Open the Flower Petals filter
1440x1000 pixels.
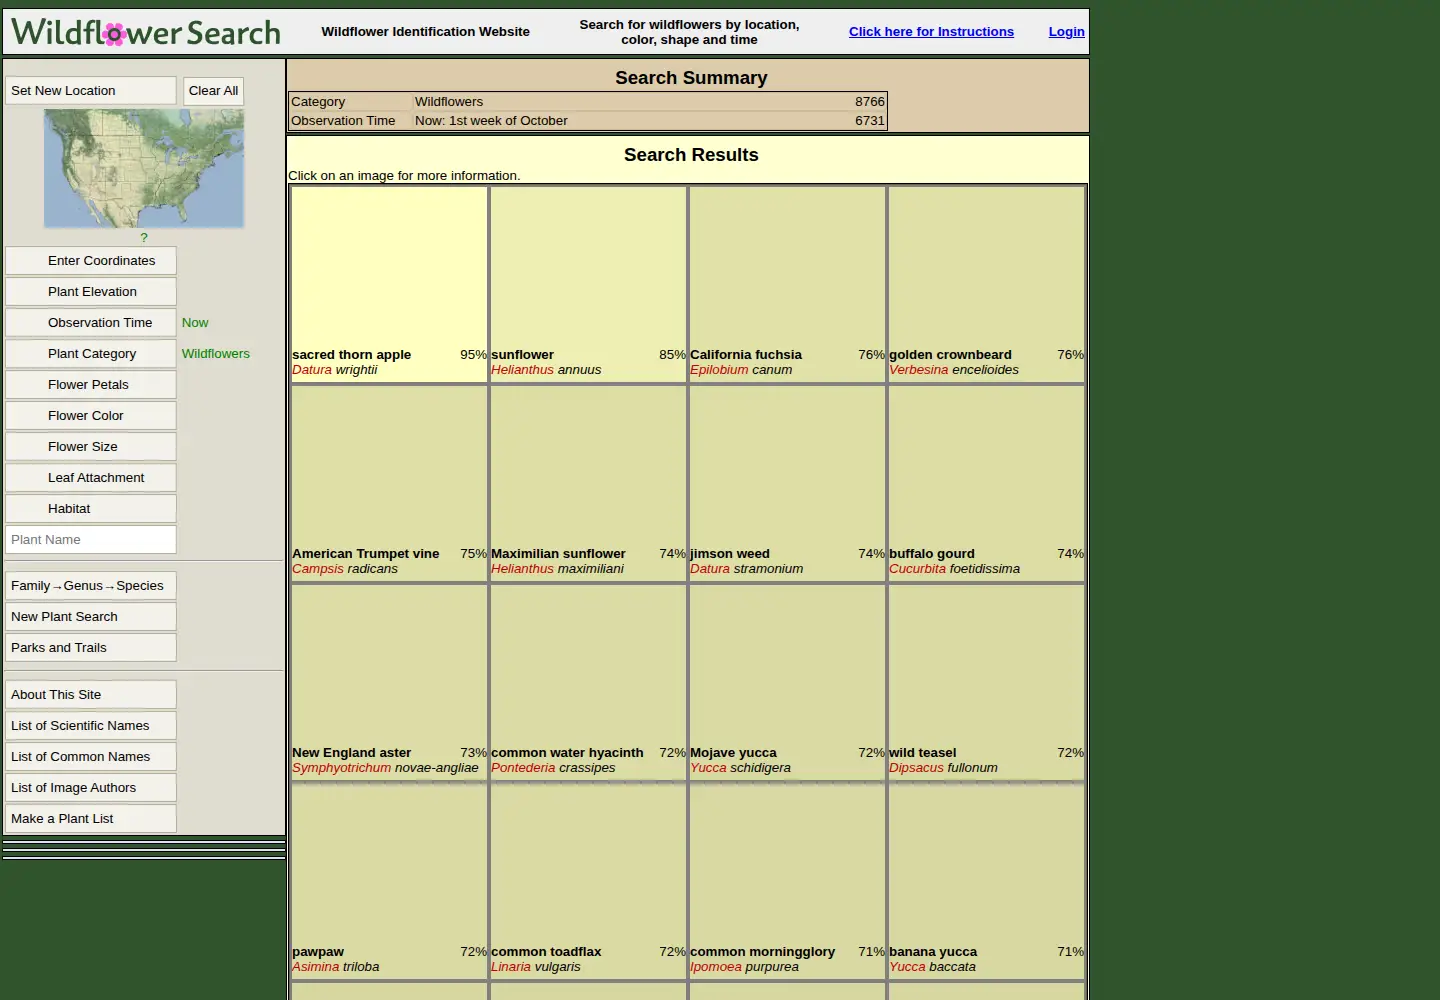coord(91,385)
